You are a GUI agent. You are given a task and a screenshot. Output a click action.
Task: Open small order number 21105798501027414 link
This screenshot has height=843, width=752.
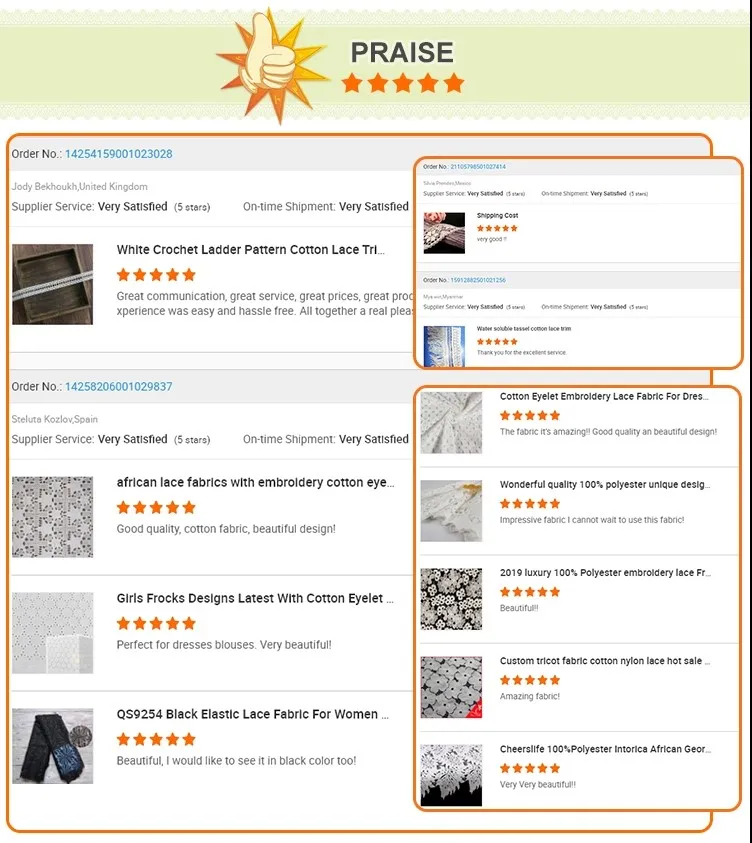pyautogui.click(x=478, y=167)
